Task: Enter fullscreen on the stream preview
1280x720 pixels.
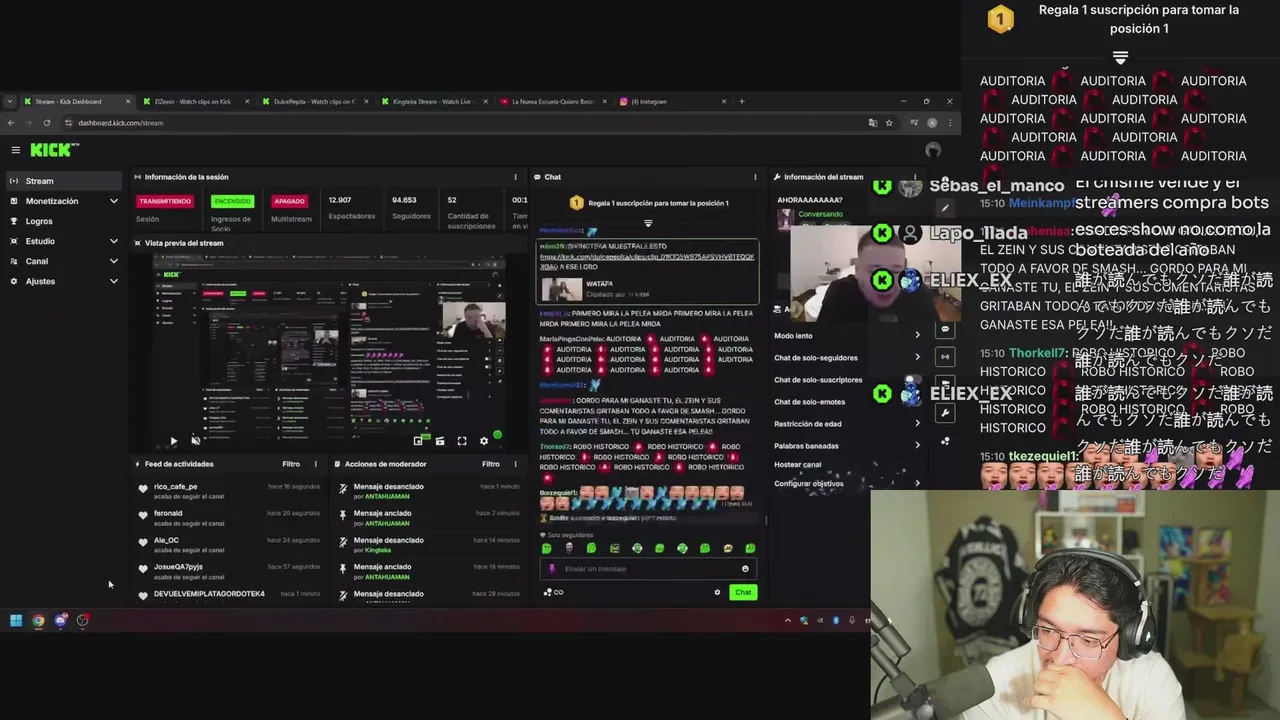Action: coord(462,441)
